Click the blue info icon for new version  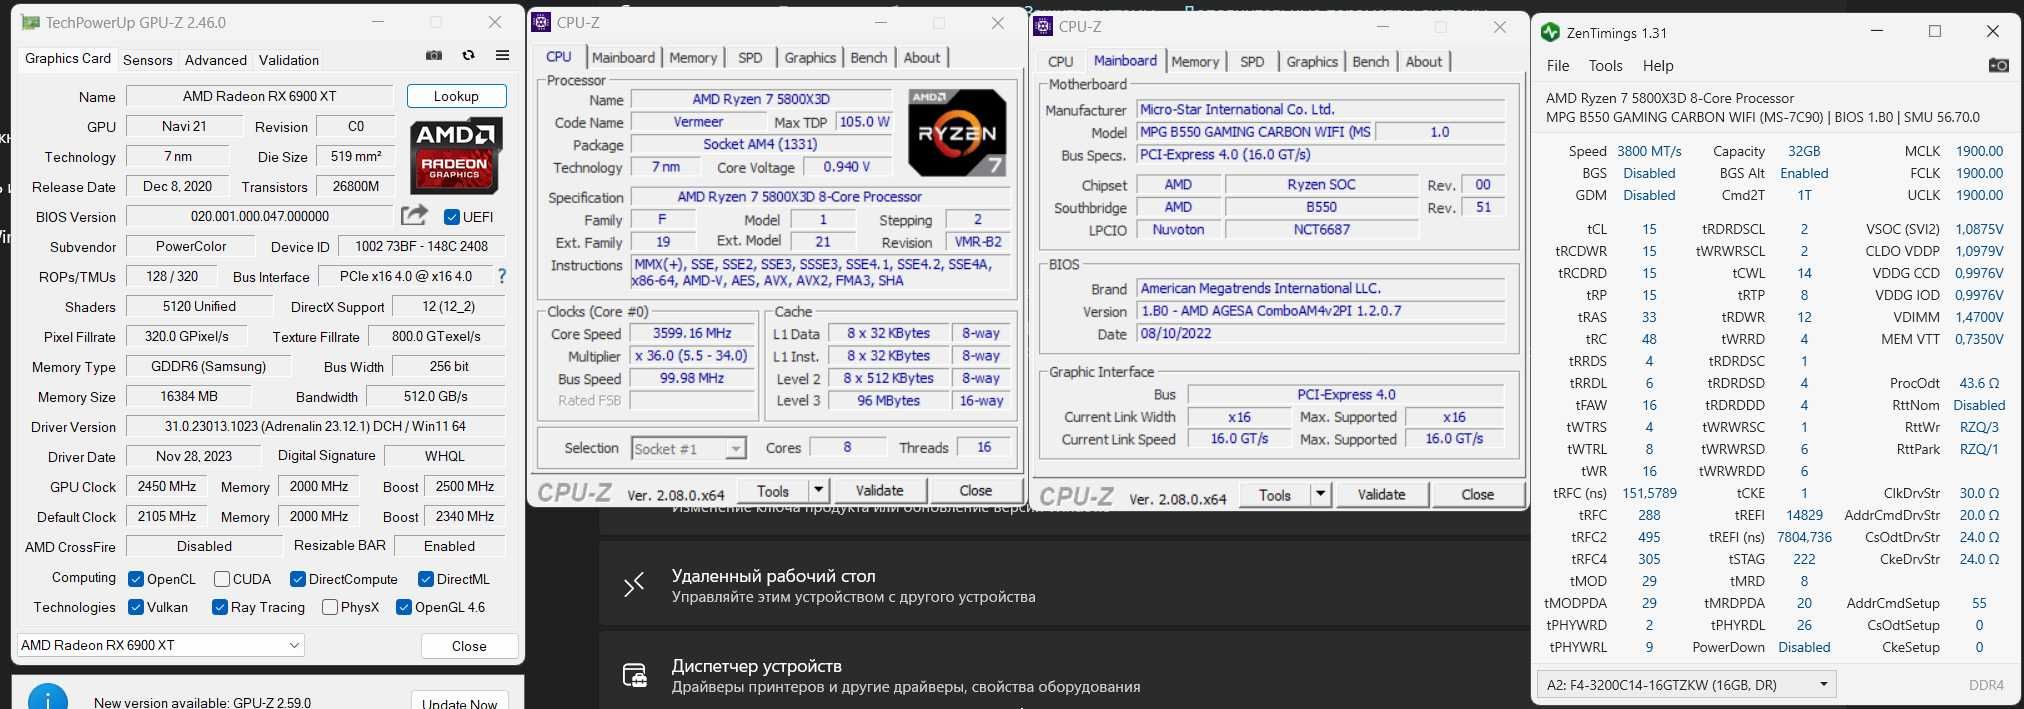click(x=48, y=698)
